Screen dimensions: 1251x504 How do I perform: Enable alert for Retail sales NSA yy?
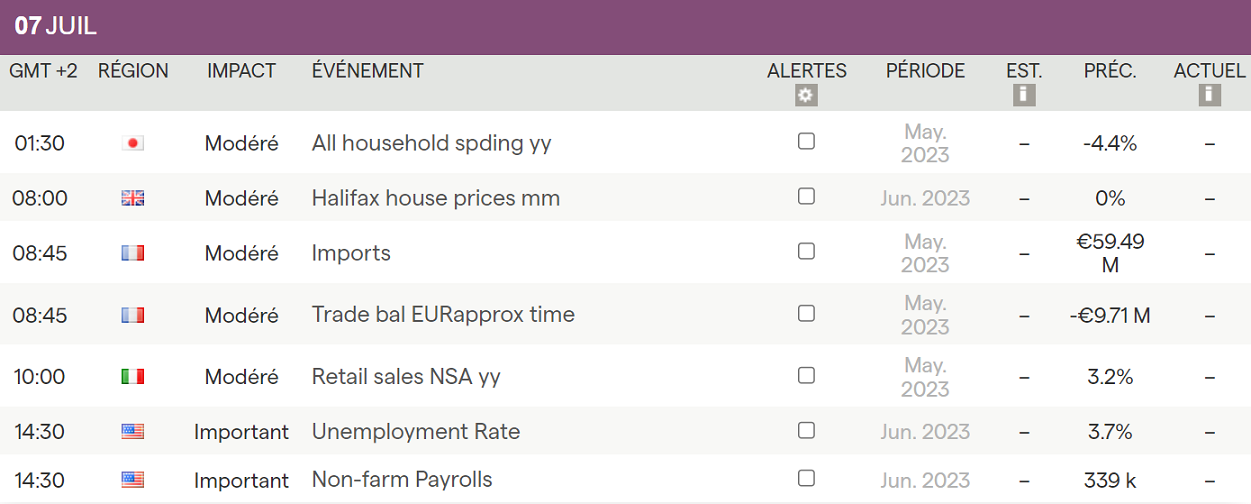806,376
